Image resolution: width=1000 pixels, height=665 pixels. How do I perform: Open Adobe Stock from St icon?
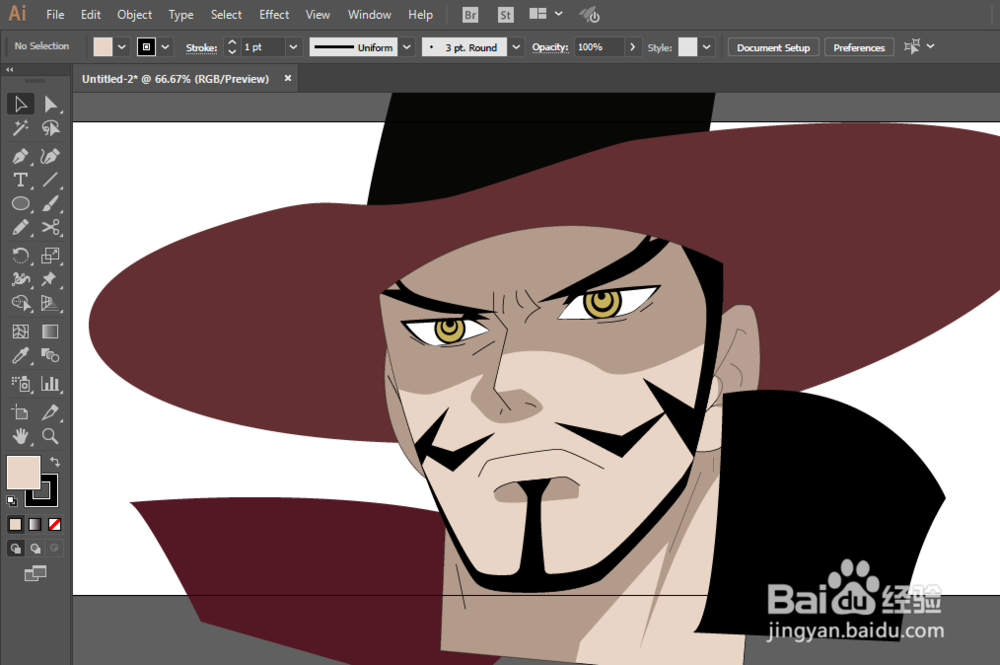click(x=505, y=15)
